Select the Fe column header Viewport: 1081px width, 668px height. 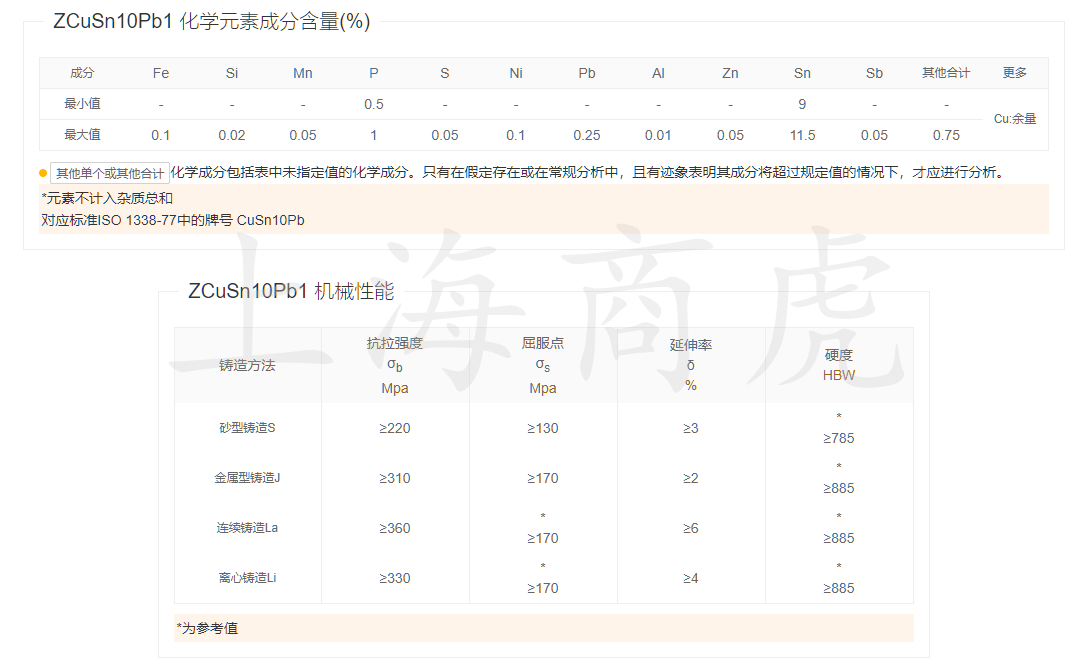tap(160, 72)
